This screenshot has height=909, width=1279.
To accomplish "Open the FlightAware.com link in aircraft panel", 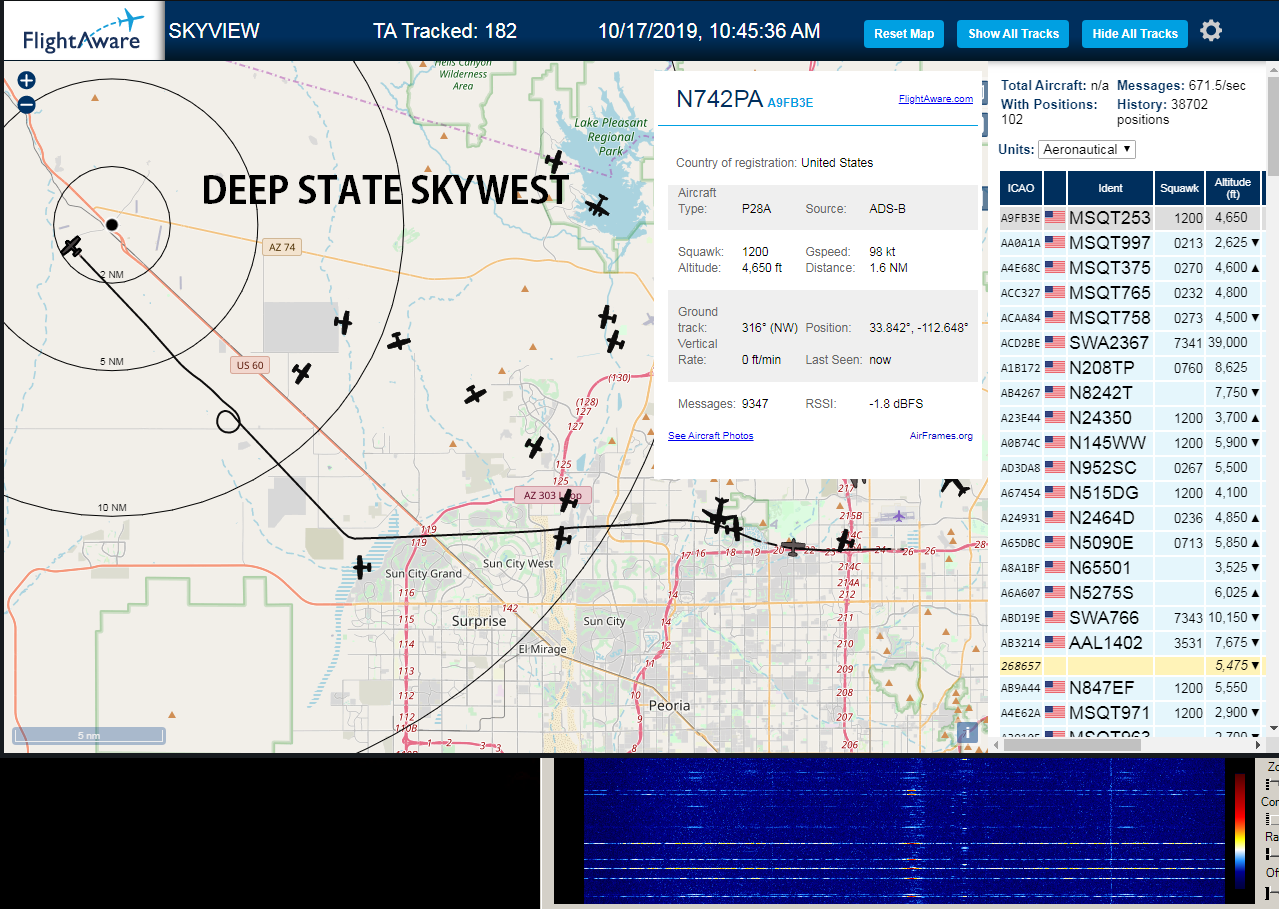I will (x=936, y=99).
